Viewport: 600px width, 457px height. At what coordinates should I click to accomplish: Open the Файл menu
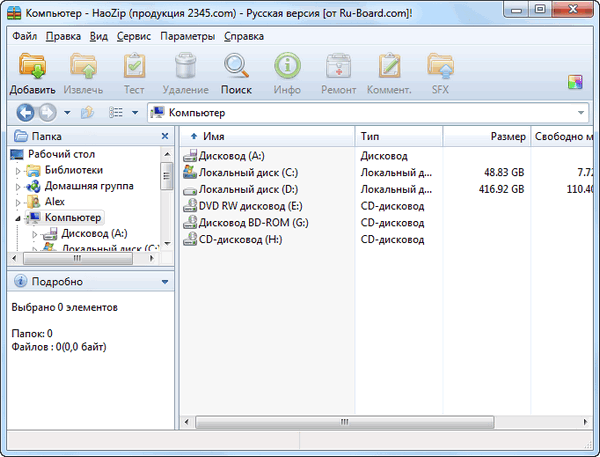(25, 36)
